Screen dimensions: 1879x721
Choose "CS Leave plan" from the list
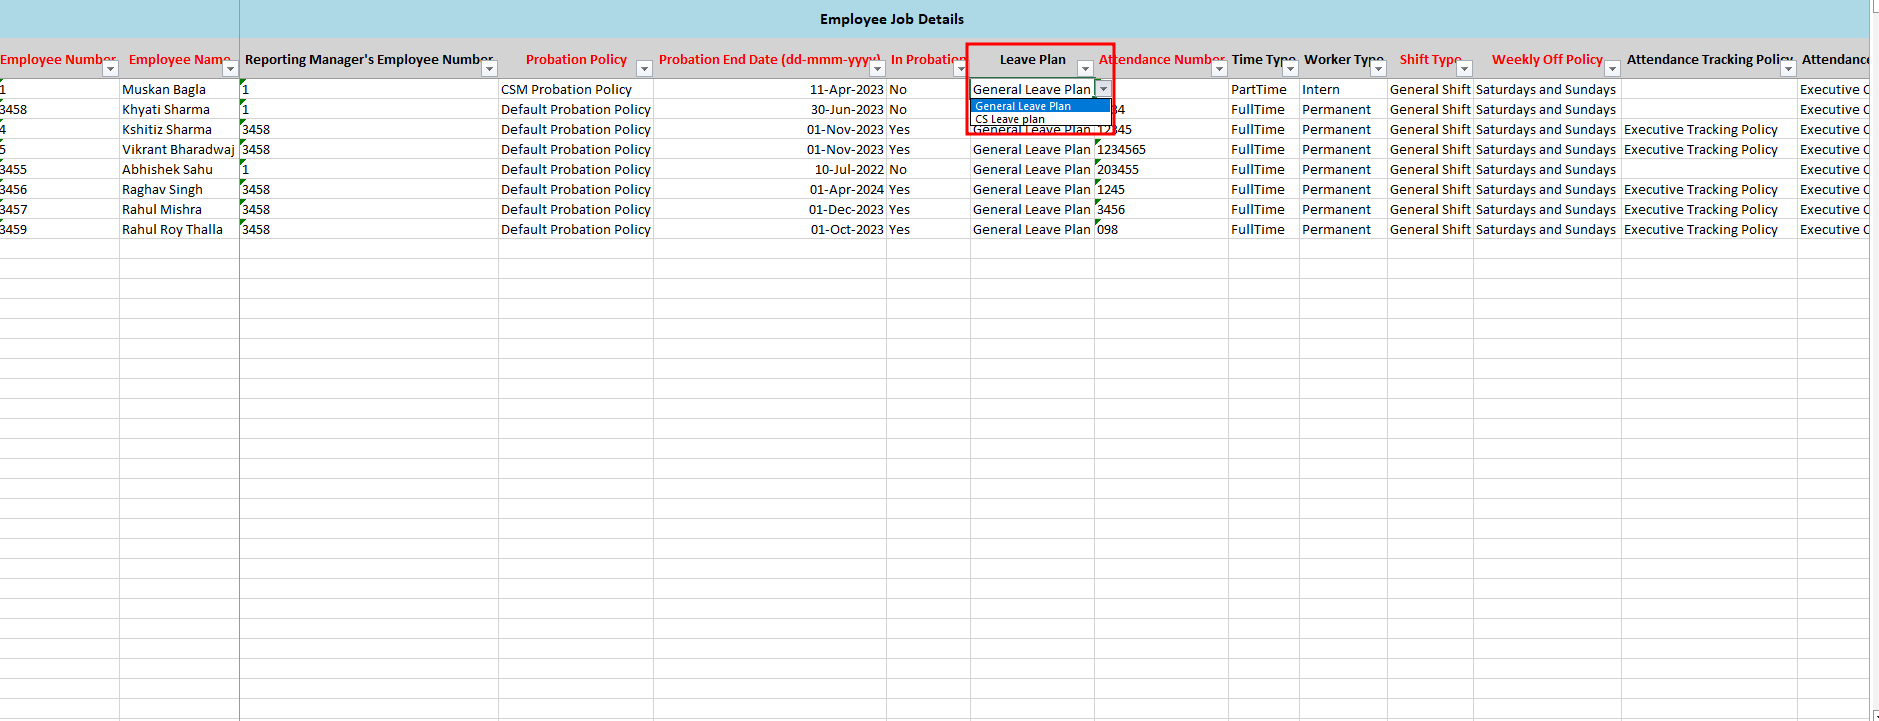(x=1010, y=119)
